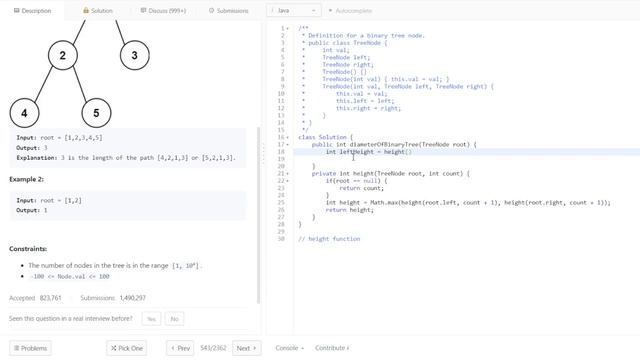Image resolution: width=640 pixels, height=360 pixels.
Task: Collapse the class Solution fold at line 16
Action: pos(287,138)
